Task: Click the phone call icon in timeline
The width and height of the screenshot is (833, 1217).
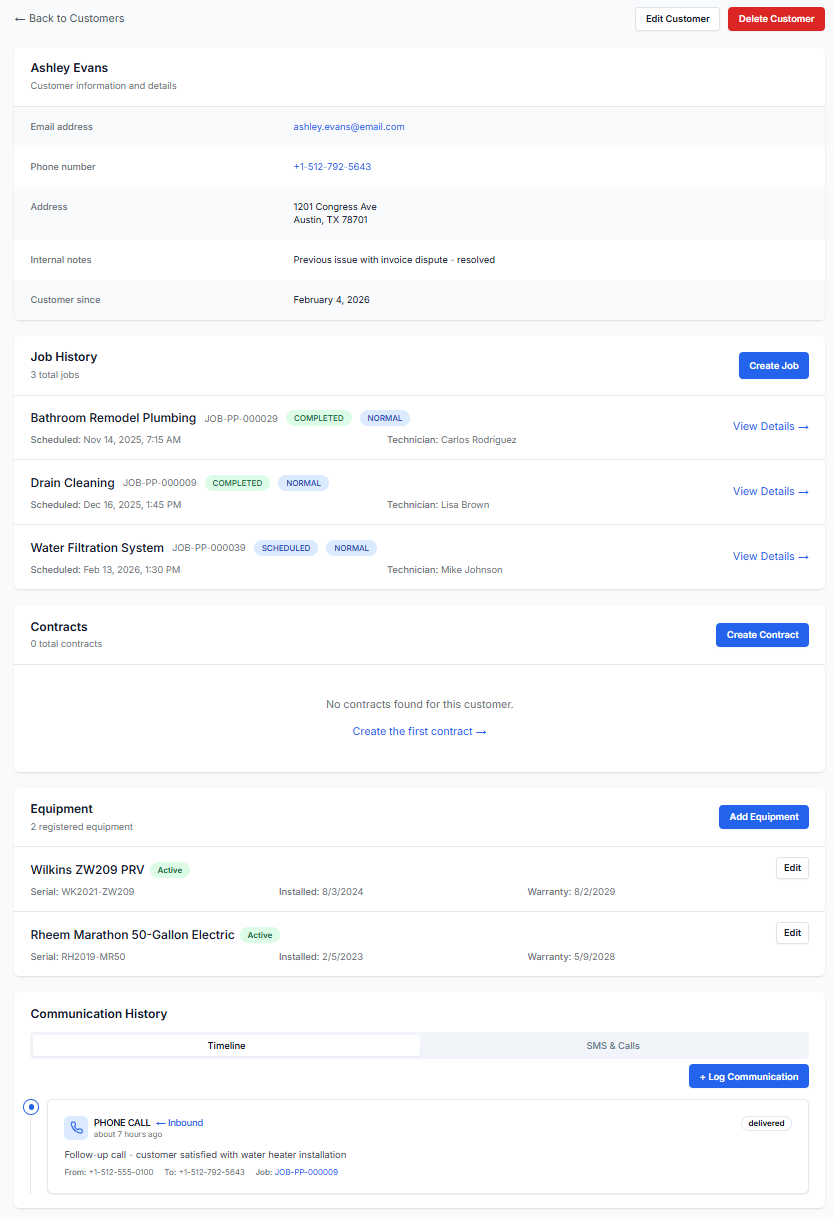Action: (x=76, y=1128)
